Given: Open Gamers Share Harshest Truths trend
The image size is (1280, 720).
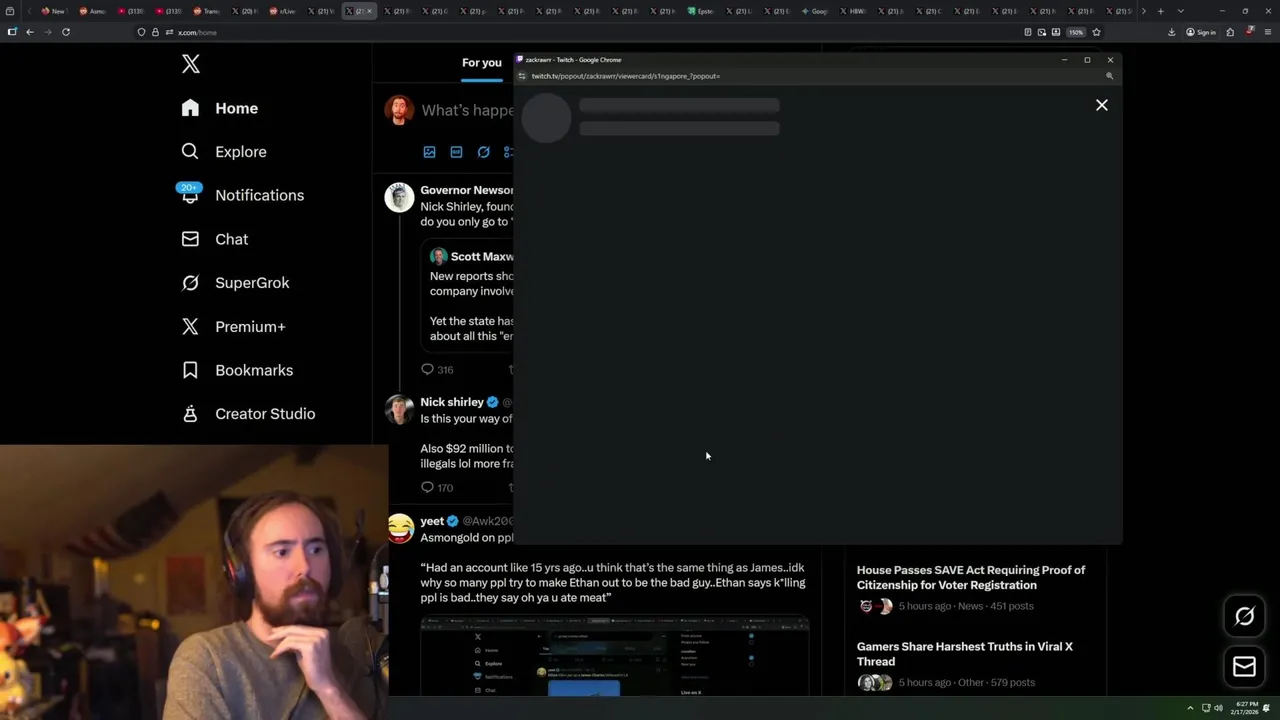Looking at the screenshot, I should point(964,654).
